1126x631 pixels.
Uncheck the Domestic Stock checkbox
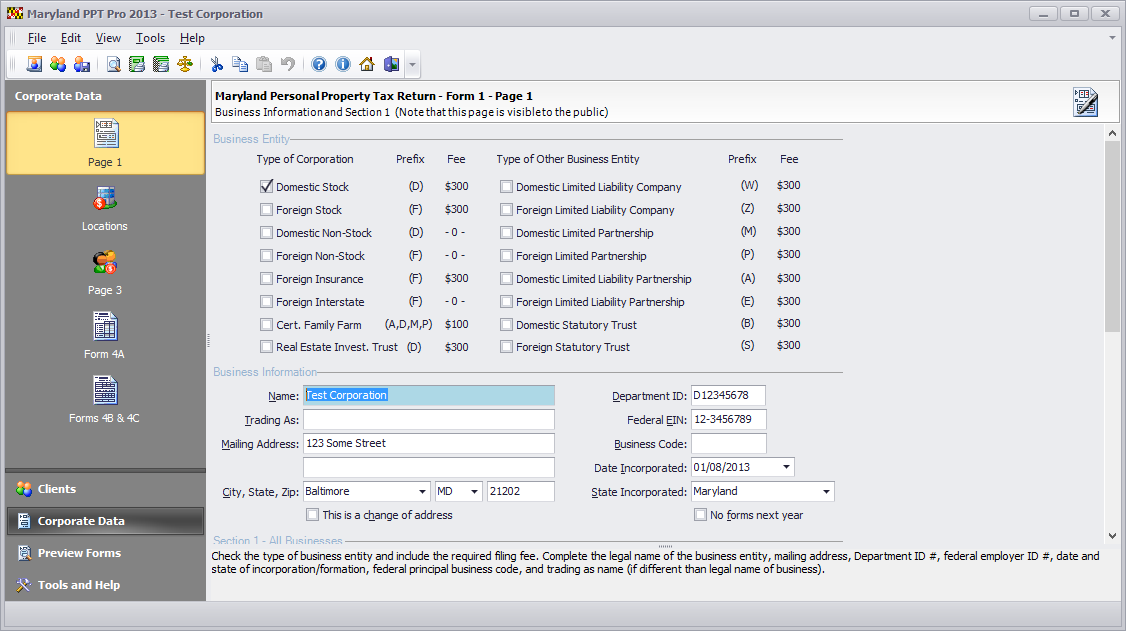click(266, 187)
